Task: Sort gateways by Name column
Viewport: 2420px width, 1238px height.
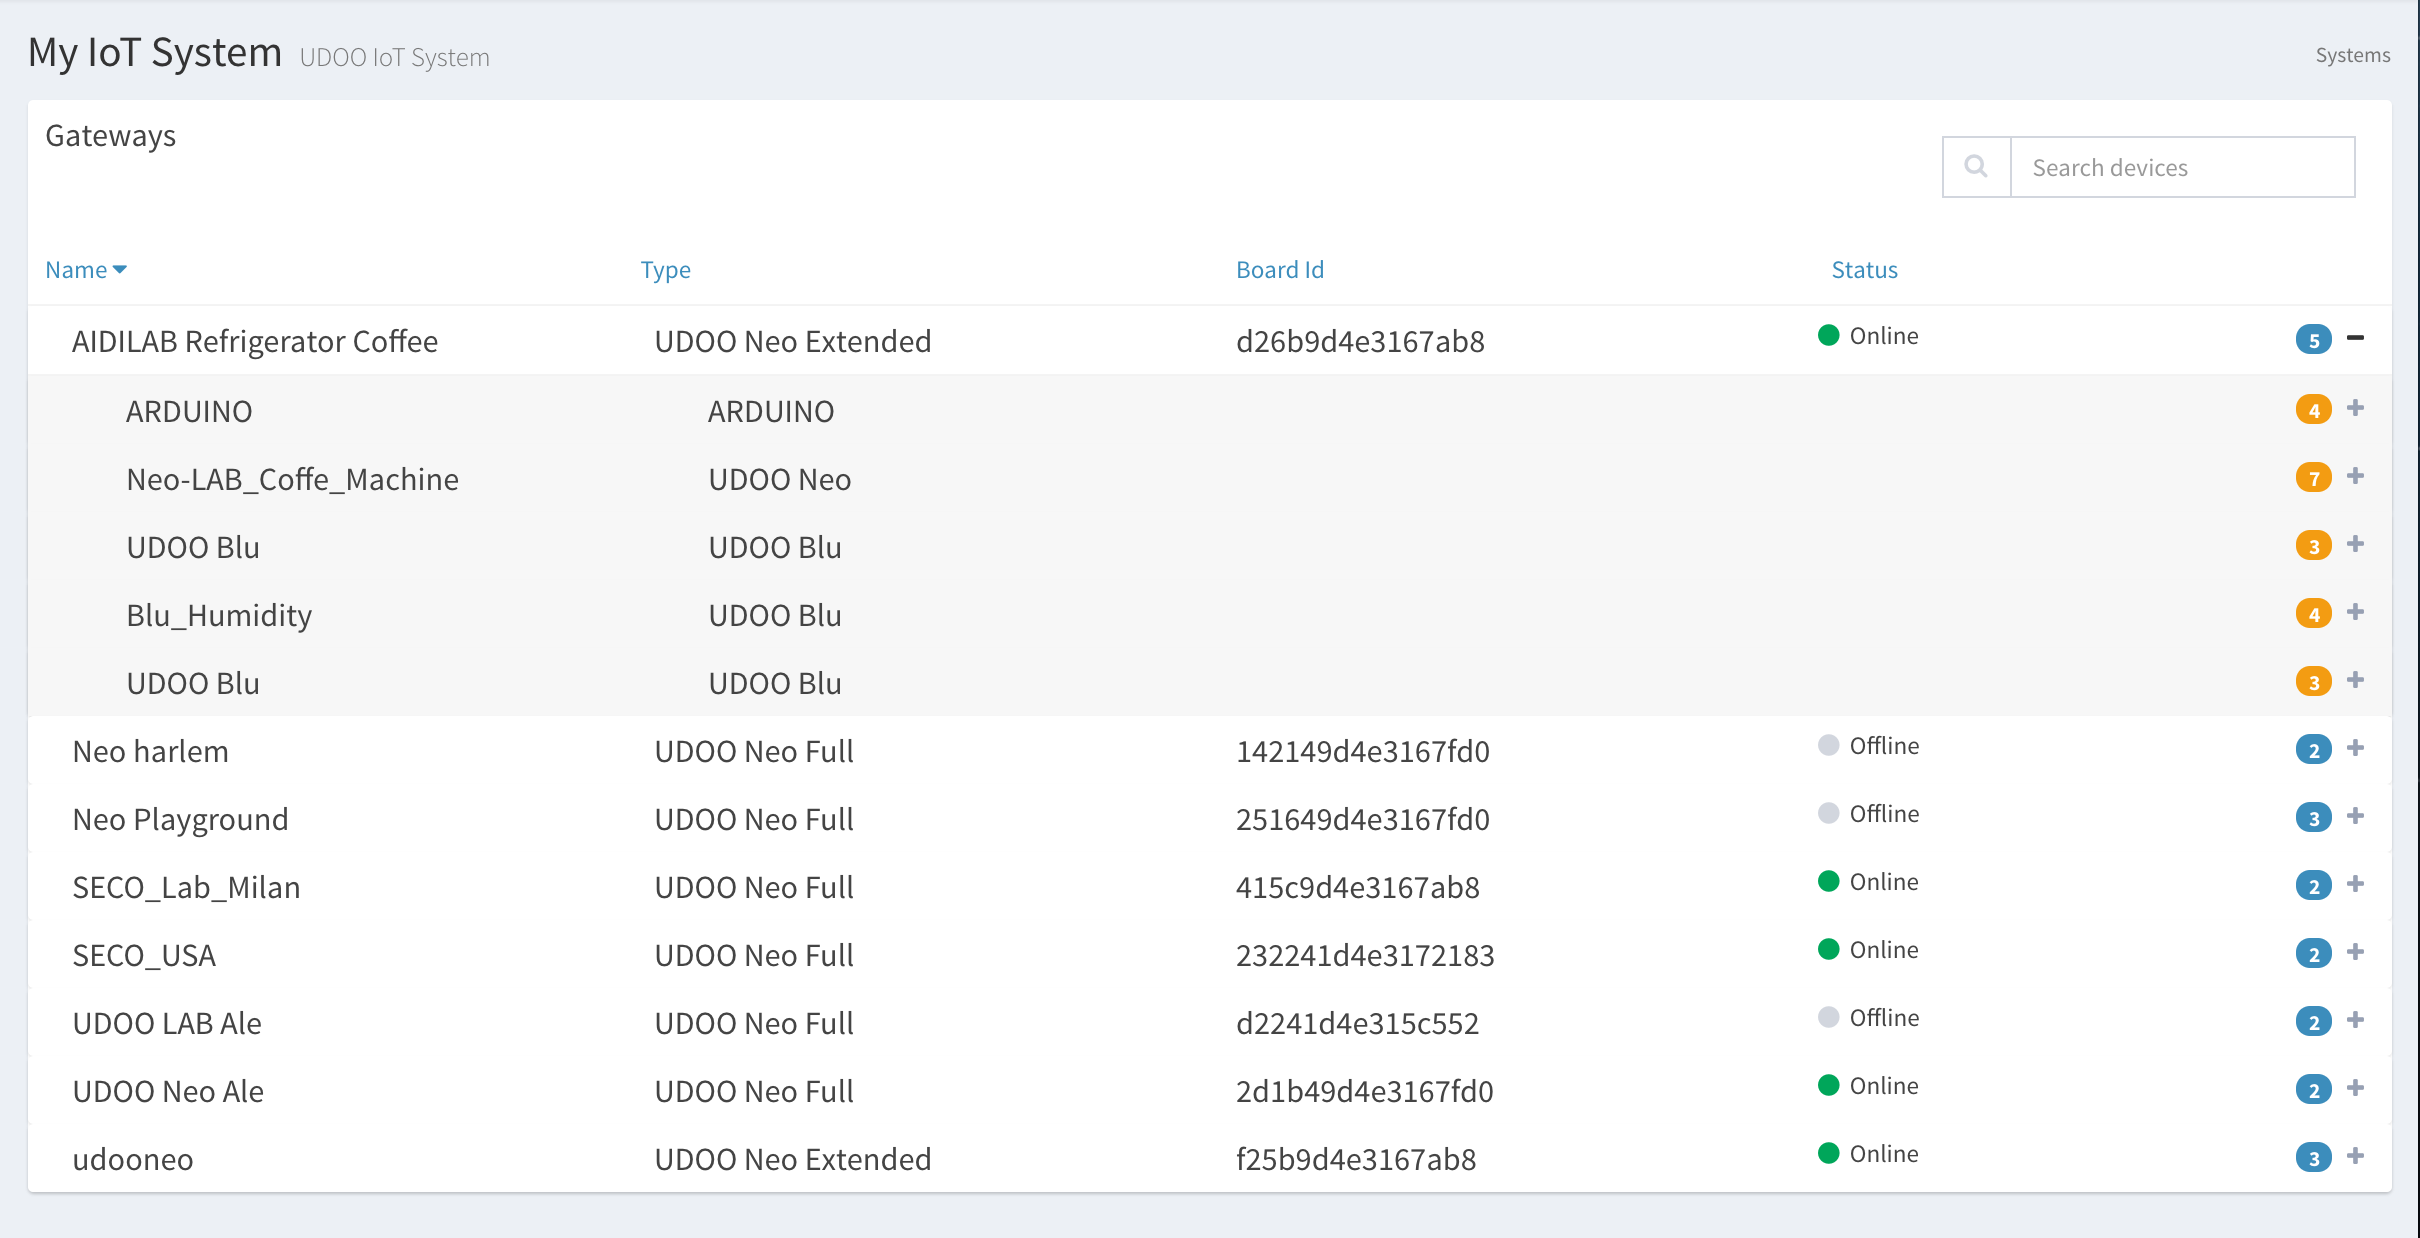Action: (86, 270)
